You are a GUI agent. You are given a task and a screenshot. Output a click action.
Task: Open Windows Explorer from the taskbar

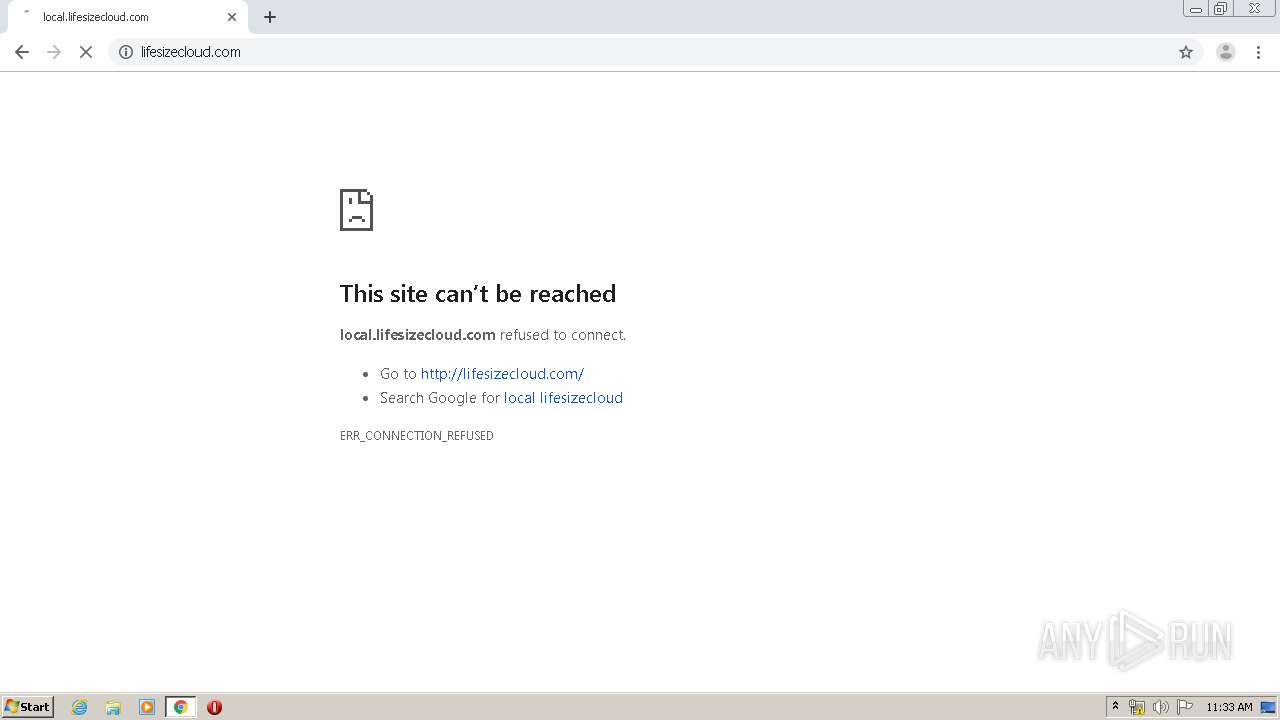click(113, 707)
